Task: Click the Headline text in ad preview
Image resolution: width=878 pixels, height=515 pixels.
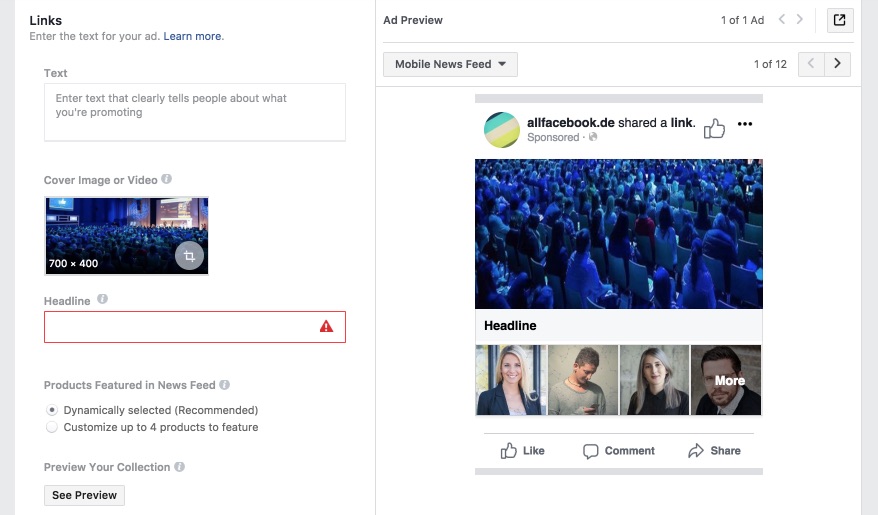Action: (x=510, y=326)
